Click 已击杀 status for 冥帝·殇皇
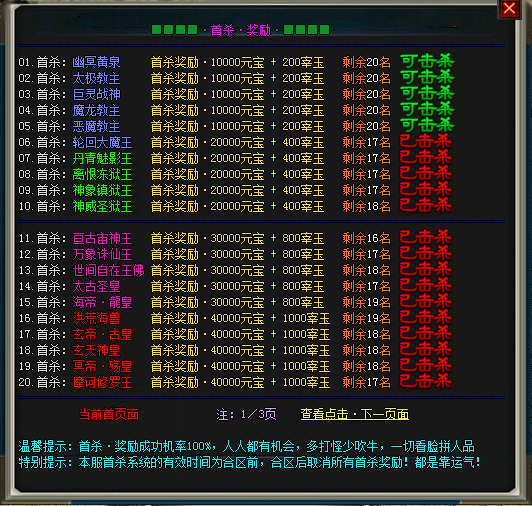This screenshot has height=506, width=532. pyautogui.click(x=426, y=366)
